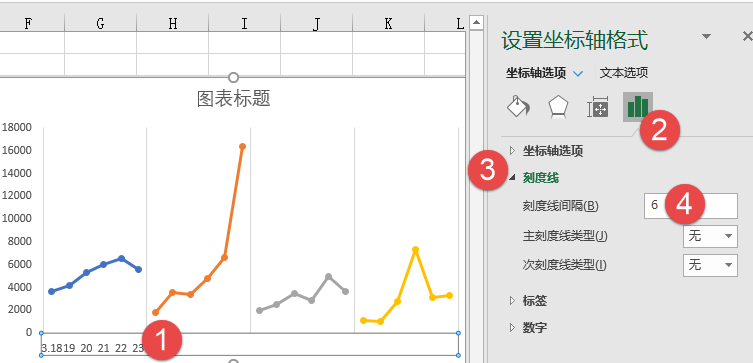Open the task pane options dropdown arrow
The height and width of the screenshot is (363, 753).
click(x=706, y=36)
